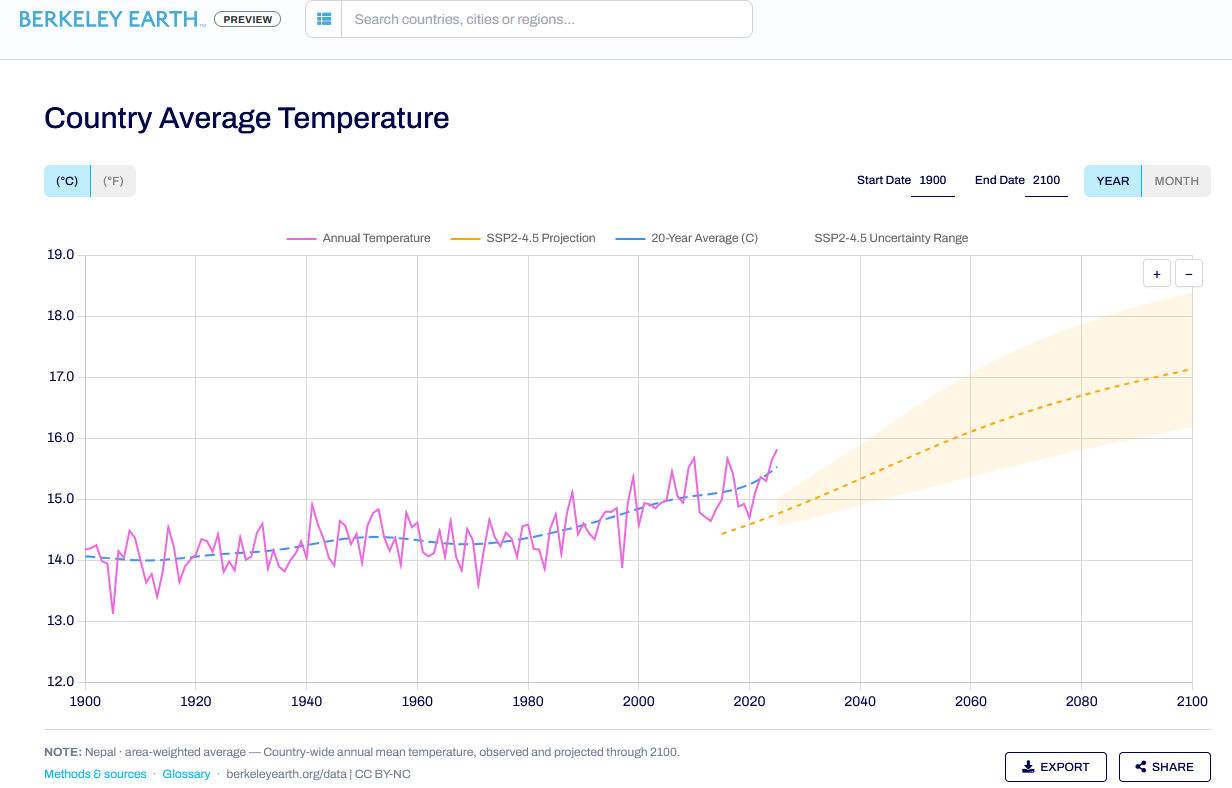Click the PREVIEW badge
This screenshot has width=1232, height=788.
(248, 19)
